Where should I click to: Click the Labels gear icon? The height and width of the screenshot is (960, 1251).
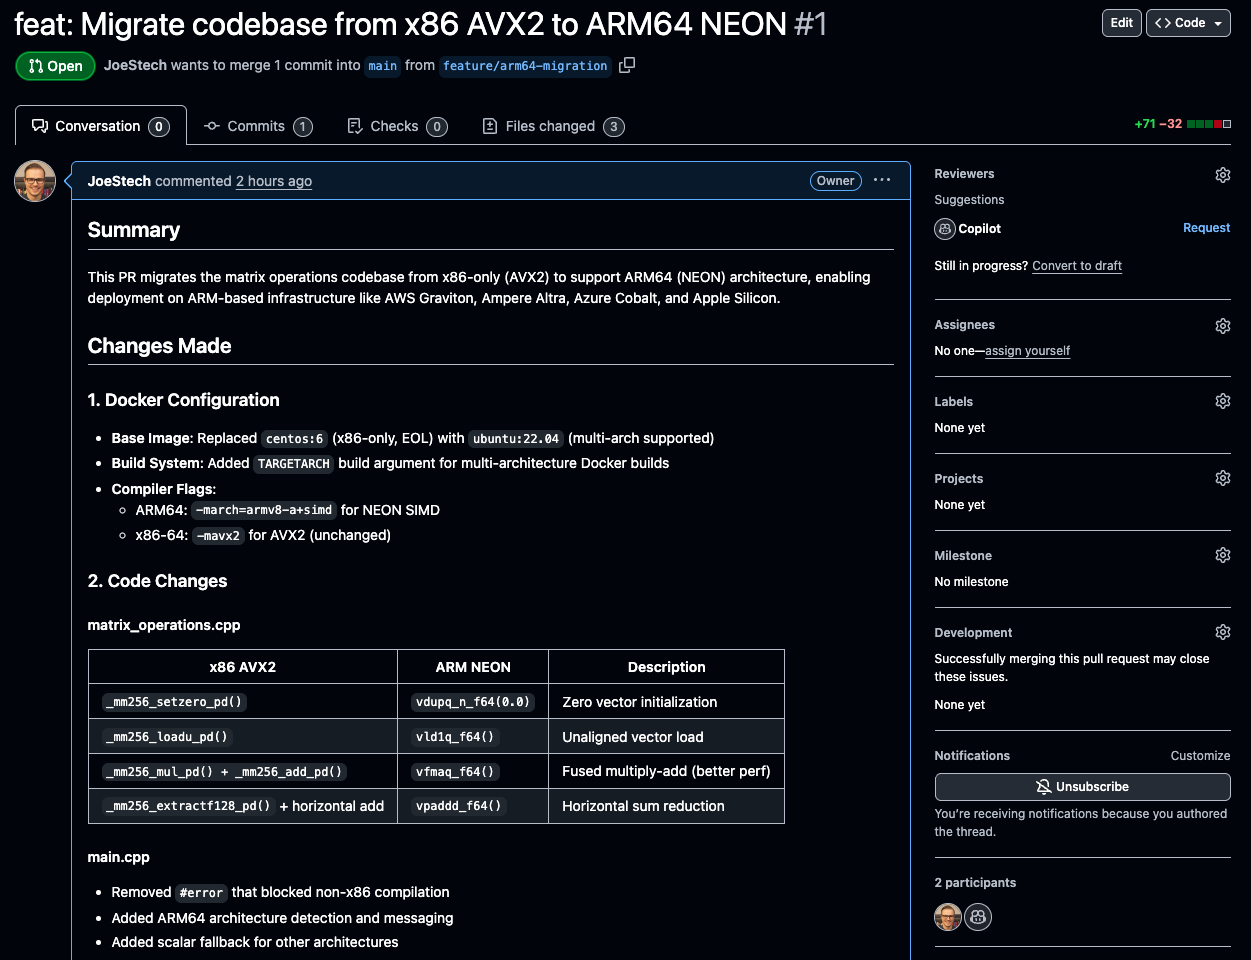[1222, 400]
